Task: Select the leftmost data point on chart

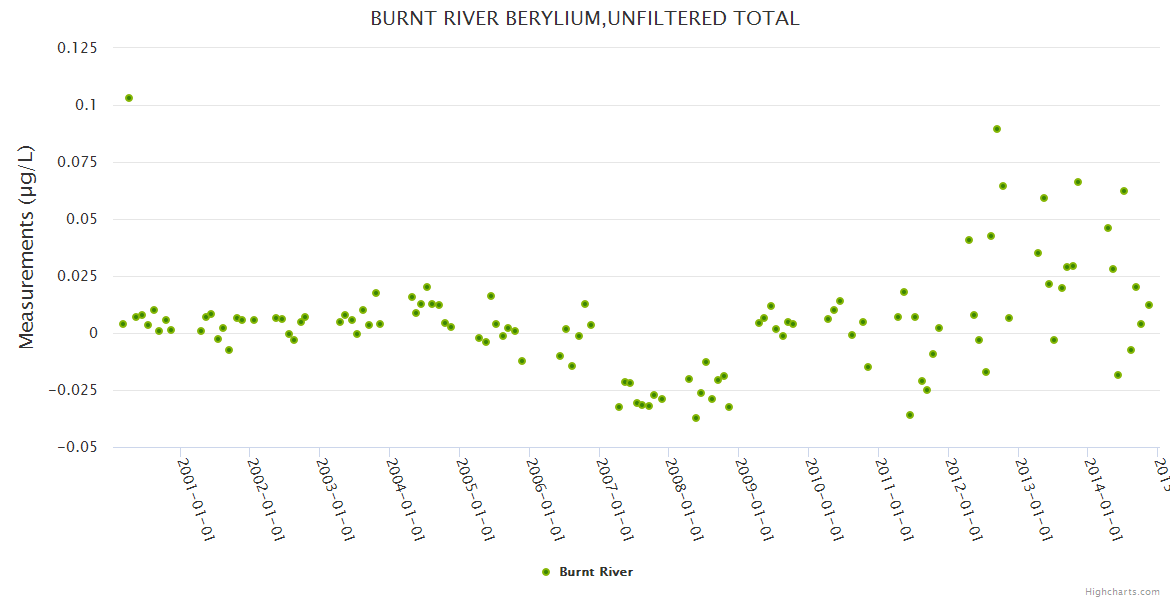Action: (123, 324)
